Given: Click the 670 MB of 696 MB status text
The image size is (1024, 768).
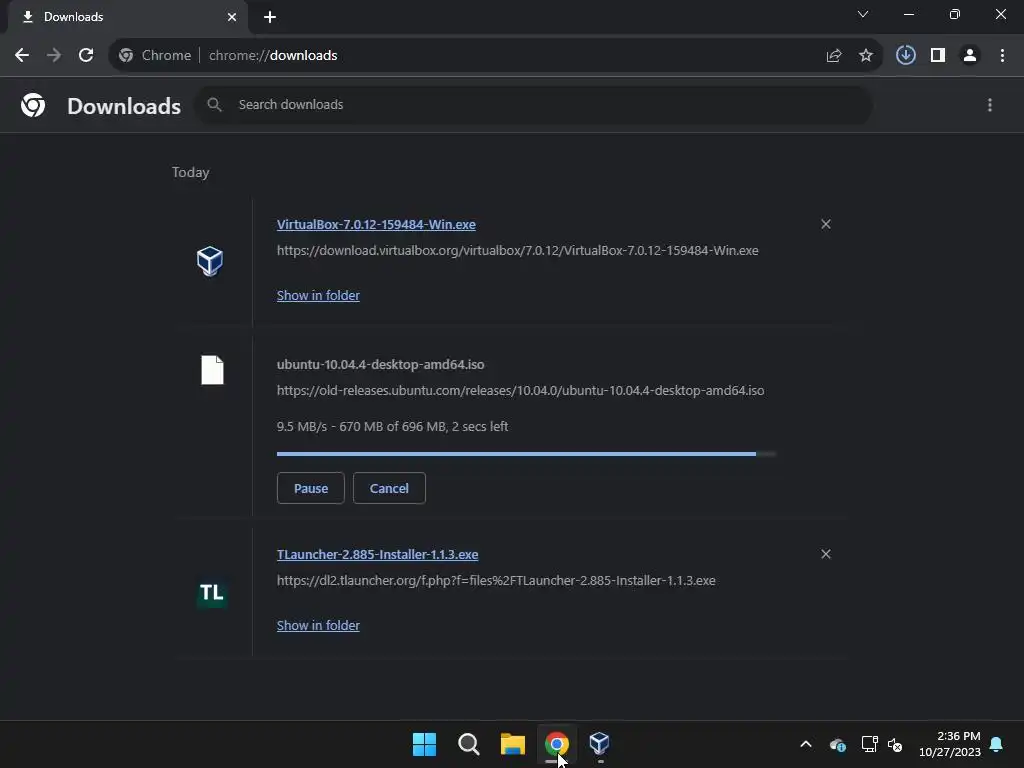Looking at the screenshot, I should click(x=392, y=426).
